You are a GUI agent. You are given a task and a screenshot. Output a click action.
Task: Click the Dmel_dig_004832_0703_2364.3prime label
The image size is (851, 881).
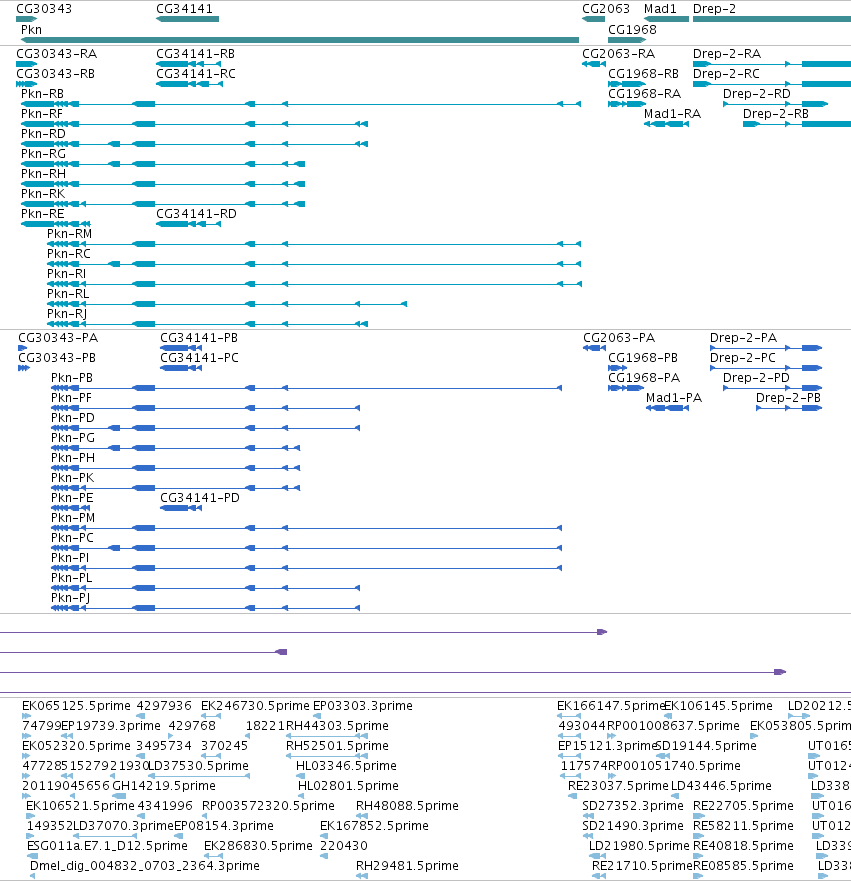pyautogui.click(x=144, y=866)
